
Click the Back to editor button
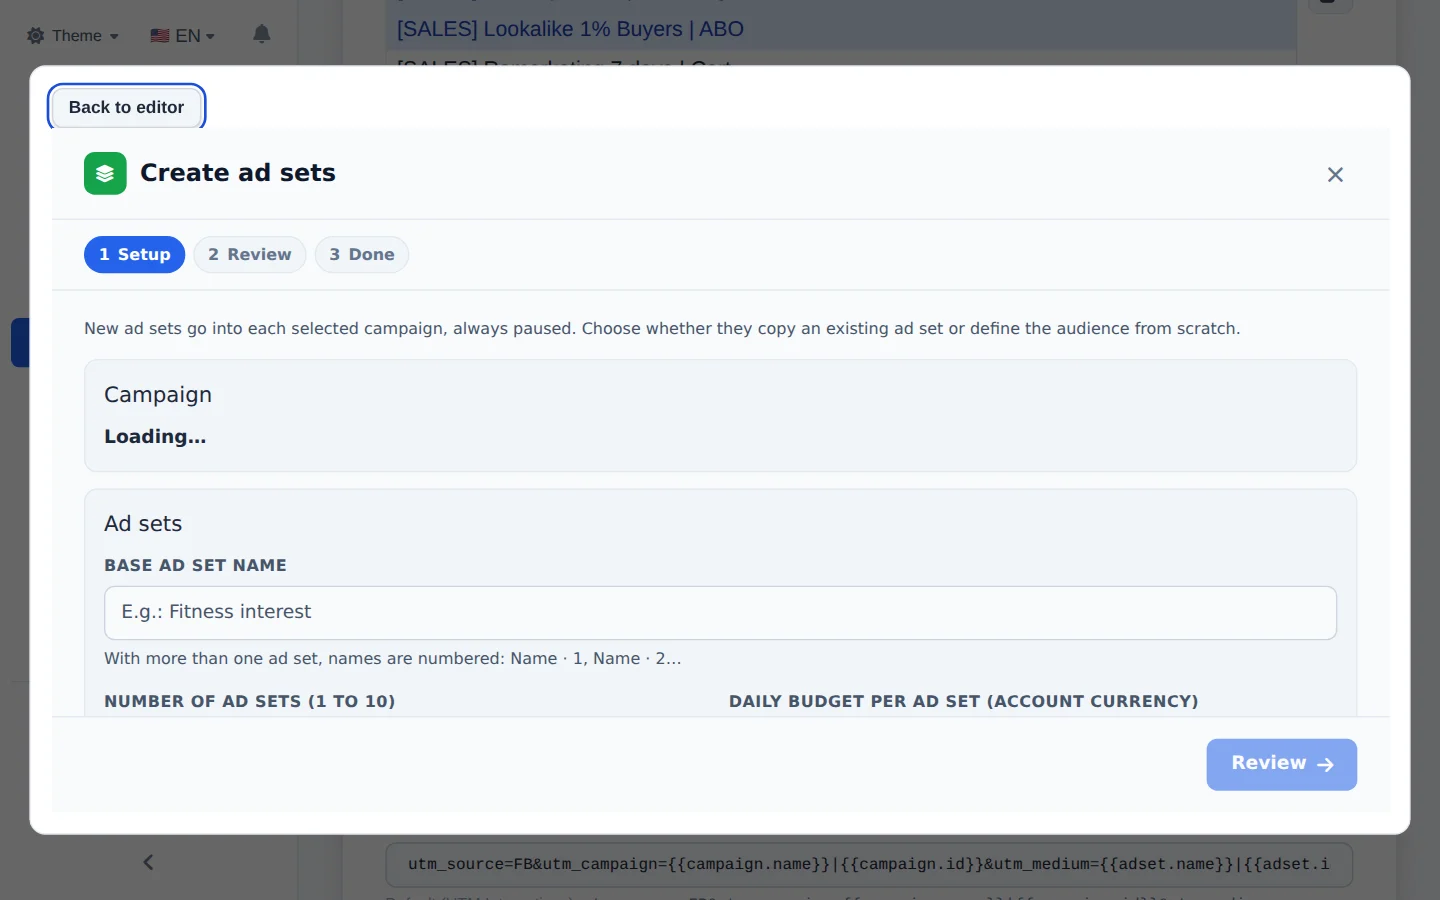[127, 107]
